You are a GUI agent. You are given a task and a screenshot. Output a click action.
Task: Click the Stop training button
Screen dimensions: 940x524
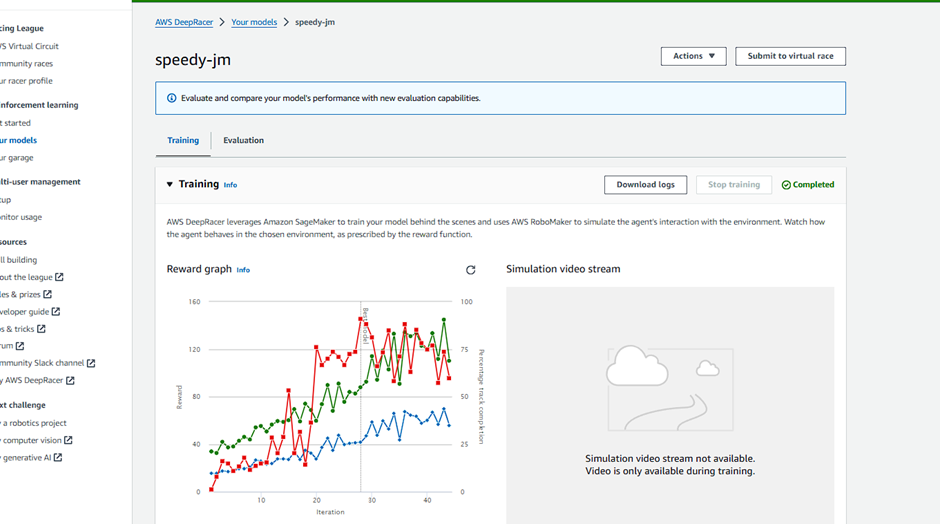click(734, 185)
